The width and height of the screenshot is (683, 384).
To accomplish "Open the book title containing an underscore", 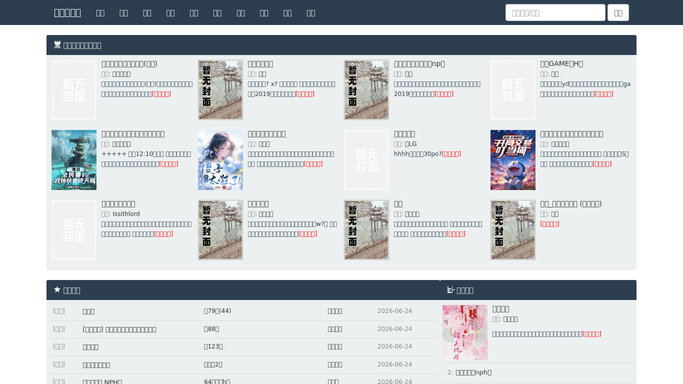I will point(571,204).
